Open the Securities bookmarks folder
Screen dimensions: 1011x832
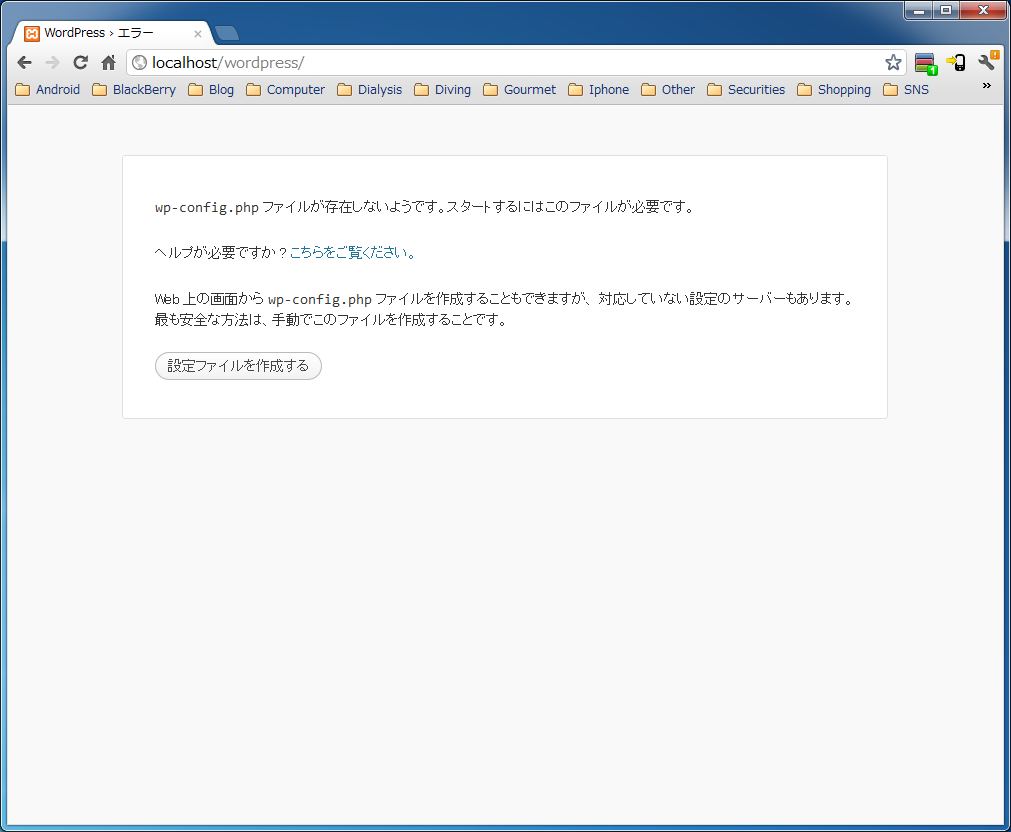(x=747, y=90)
